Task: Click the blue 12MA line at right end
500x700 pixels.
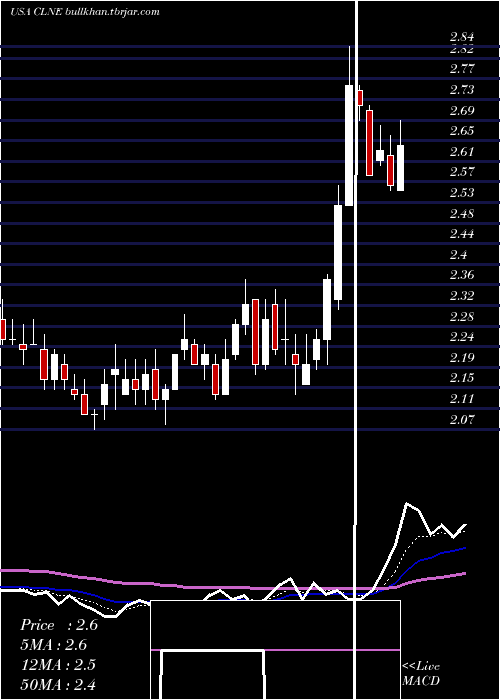Action: point(464,548)
